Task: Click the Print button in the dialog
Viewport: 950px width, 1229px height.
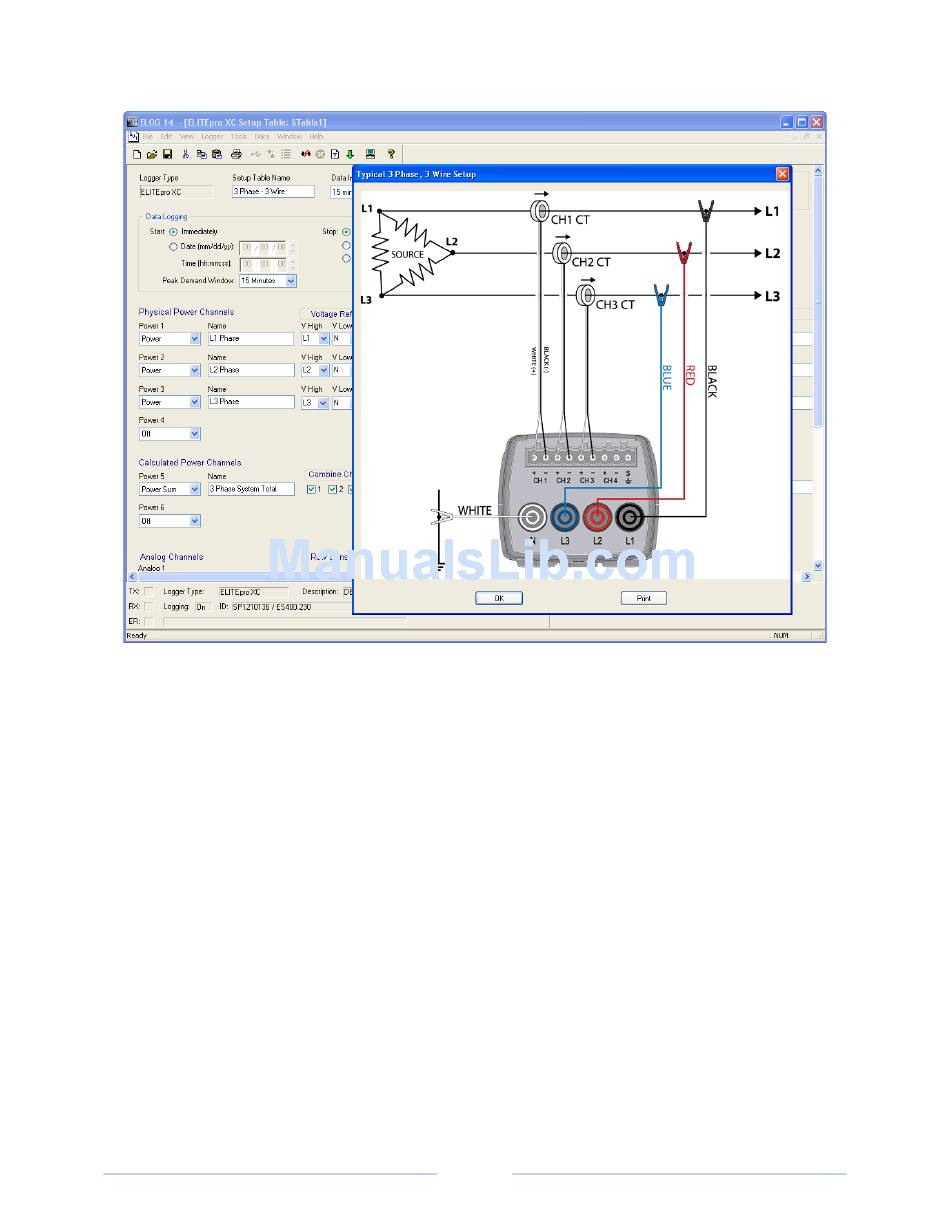Action: (643, 598)
